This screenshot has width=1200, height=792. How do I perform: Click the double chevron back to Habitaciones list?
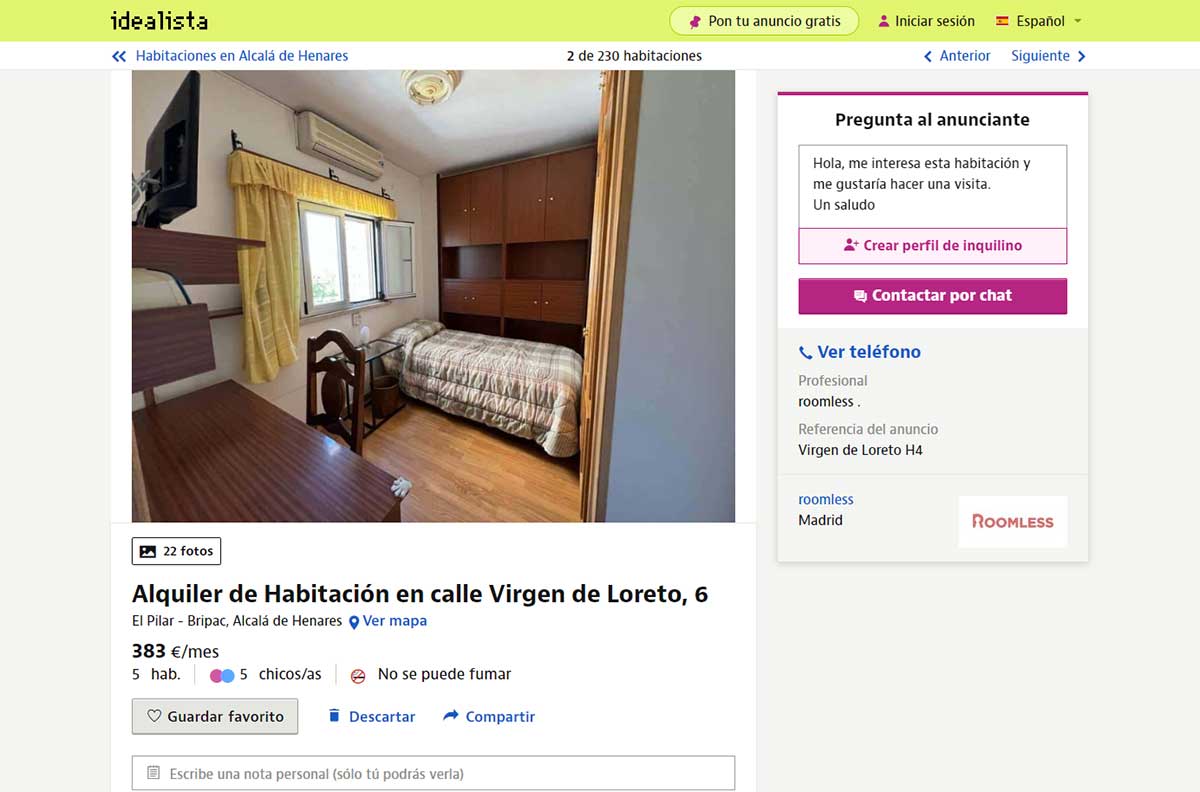pos(119,56)
